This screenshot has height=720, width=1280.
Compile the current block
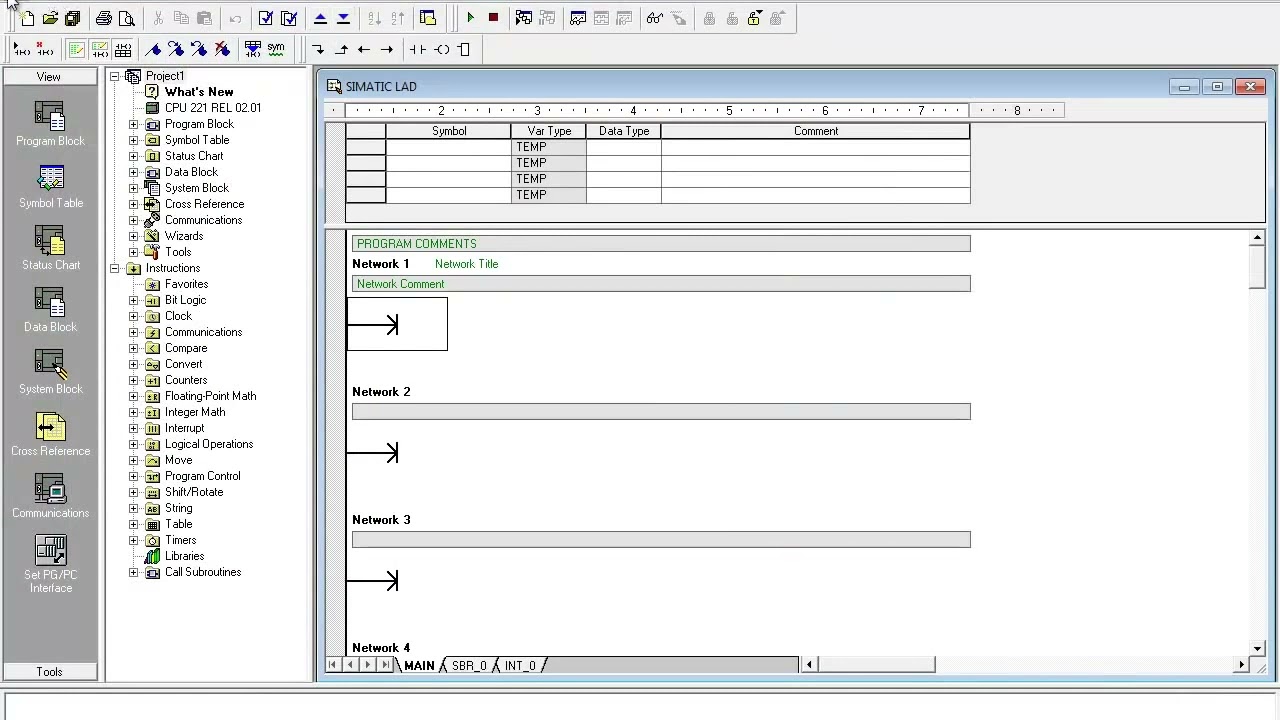point(266,18)
